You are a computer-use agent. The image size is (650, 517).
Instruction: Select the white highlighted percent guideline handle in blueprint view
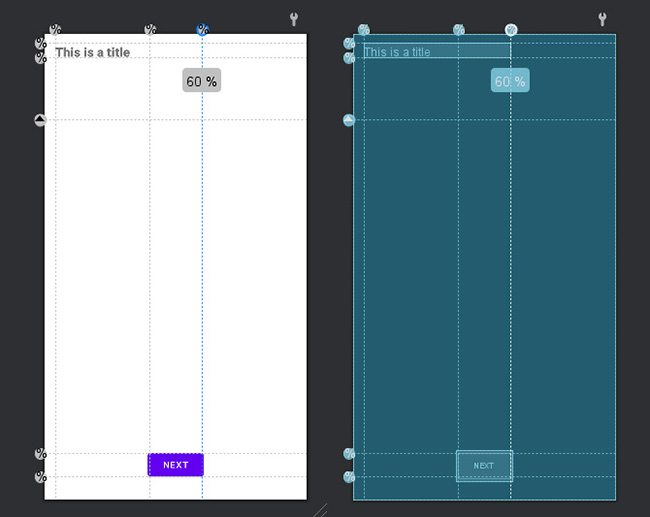coord(511,30)
